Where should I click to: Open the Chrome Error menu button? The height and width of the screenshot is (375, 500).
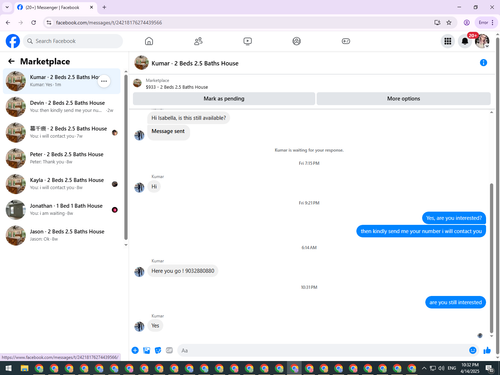click(x=486, y=23)
